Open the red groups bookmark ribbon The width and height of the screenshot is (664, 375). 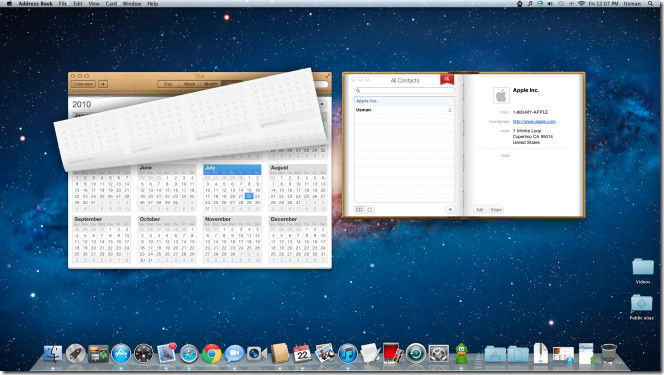point(447,79)
